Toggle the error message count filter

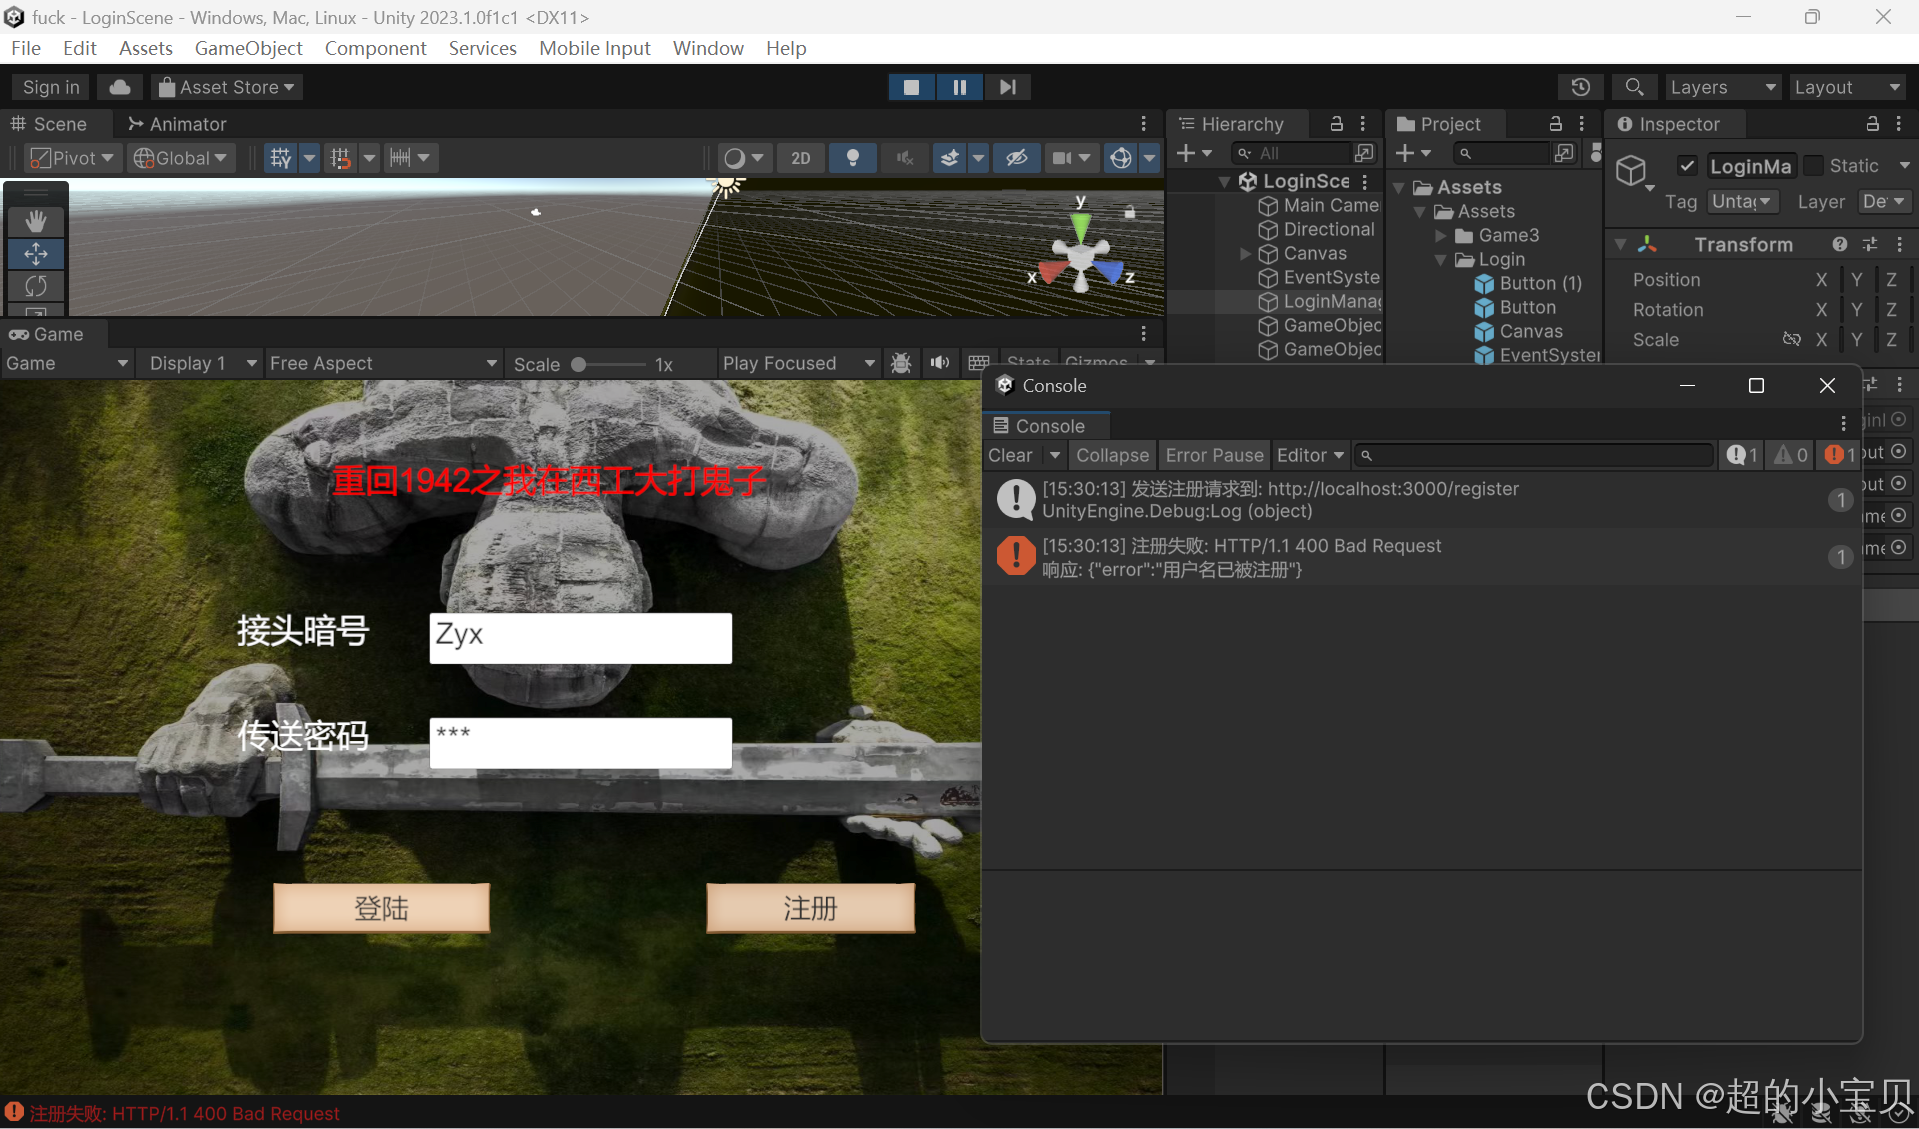tap(1839, 455)
